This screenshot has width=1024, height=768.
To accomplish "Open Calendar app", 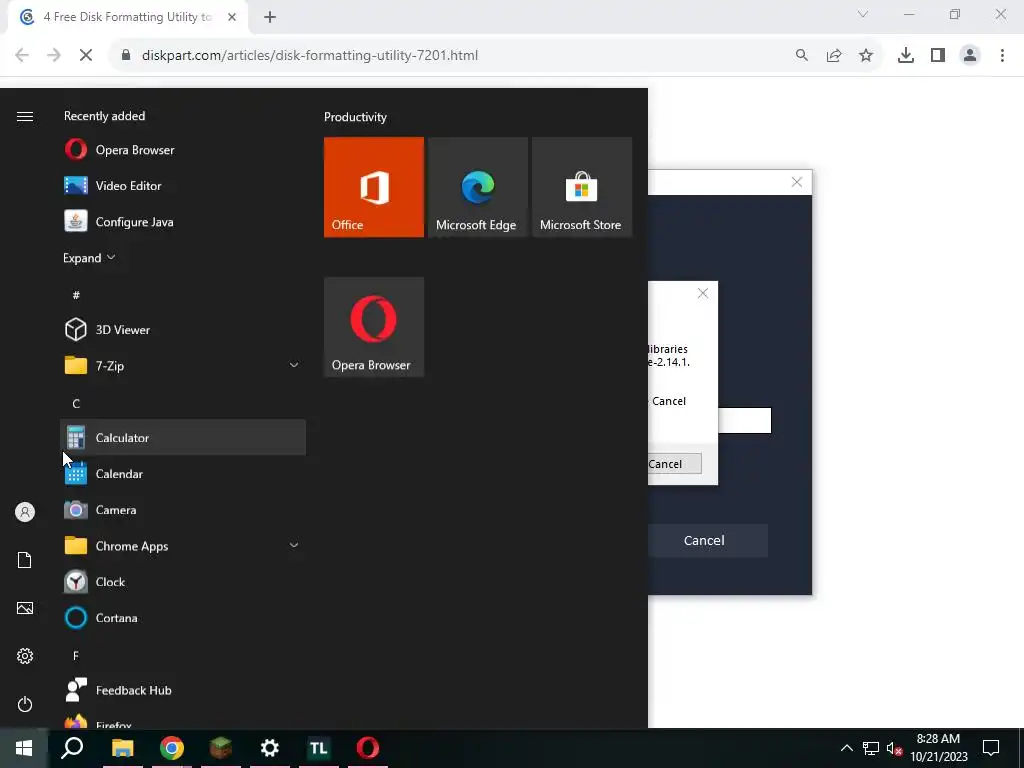I will click(183, 474).
